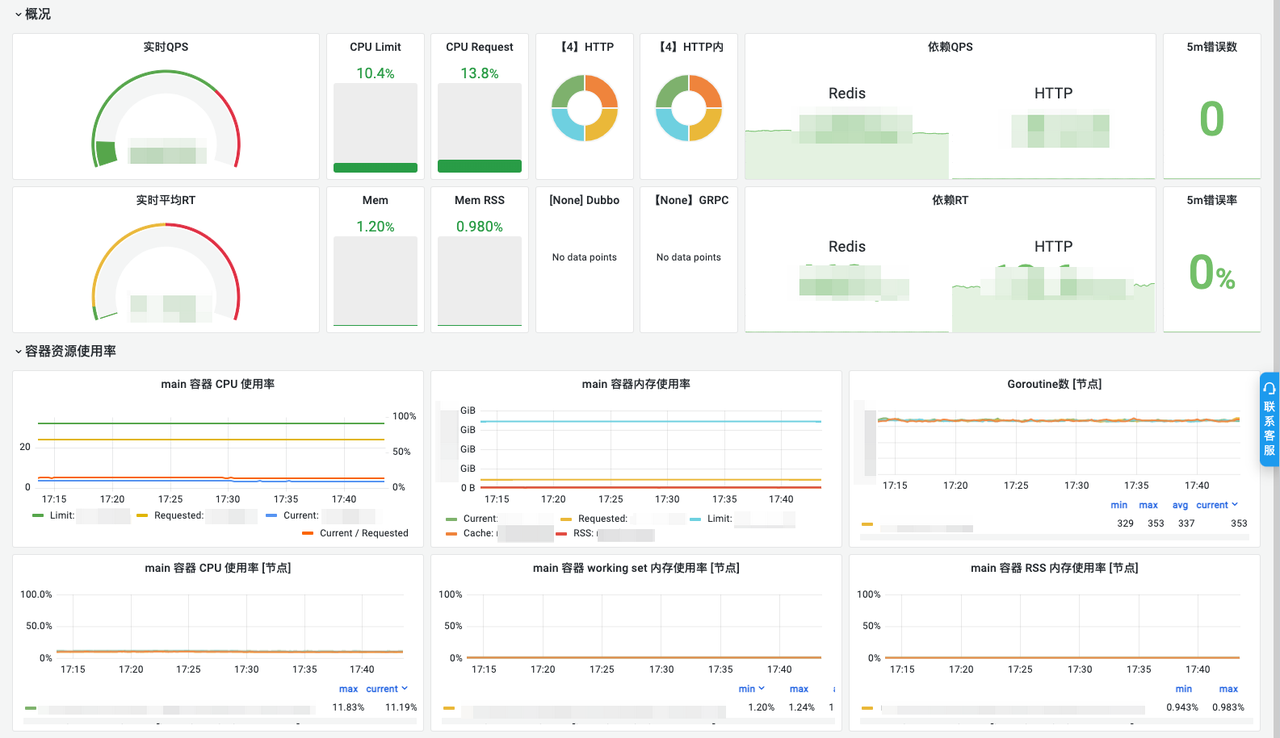This screenshot has height=738, width=1280.
Task: Toggle the orange Current / Requested legend swatch
Action: point(307,533)
